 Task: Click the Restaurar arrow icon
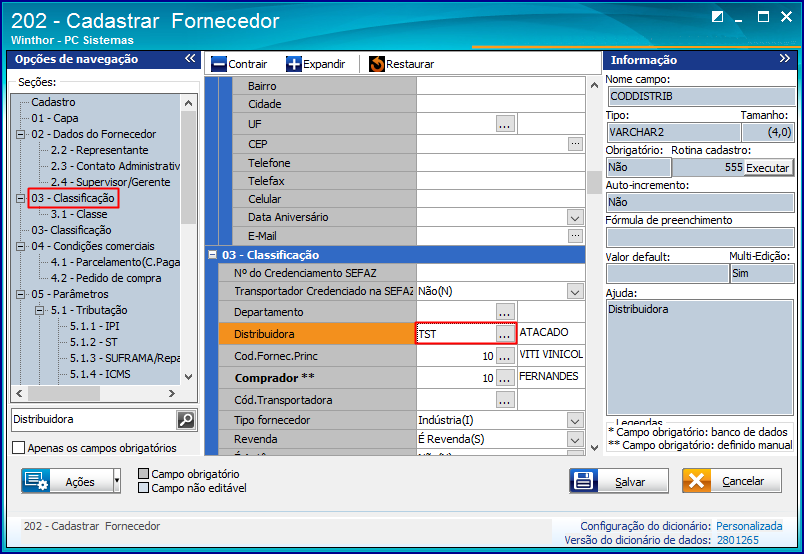[377, 64]
